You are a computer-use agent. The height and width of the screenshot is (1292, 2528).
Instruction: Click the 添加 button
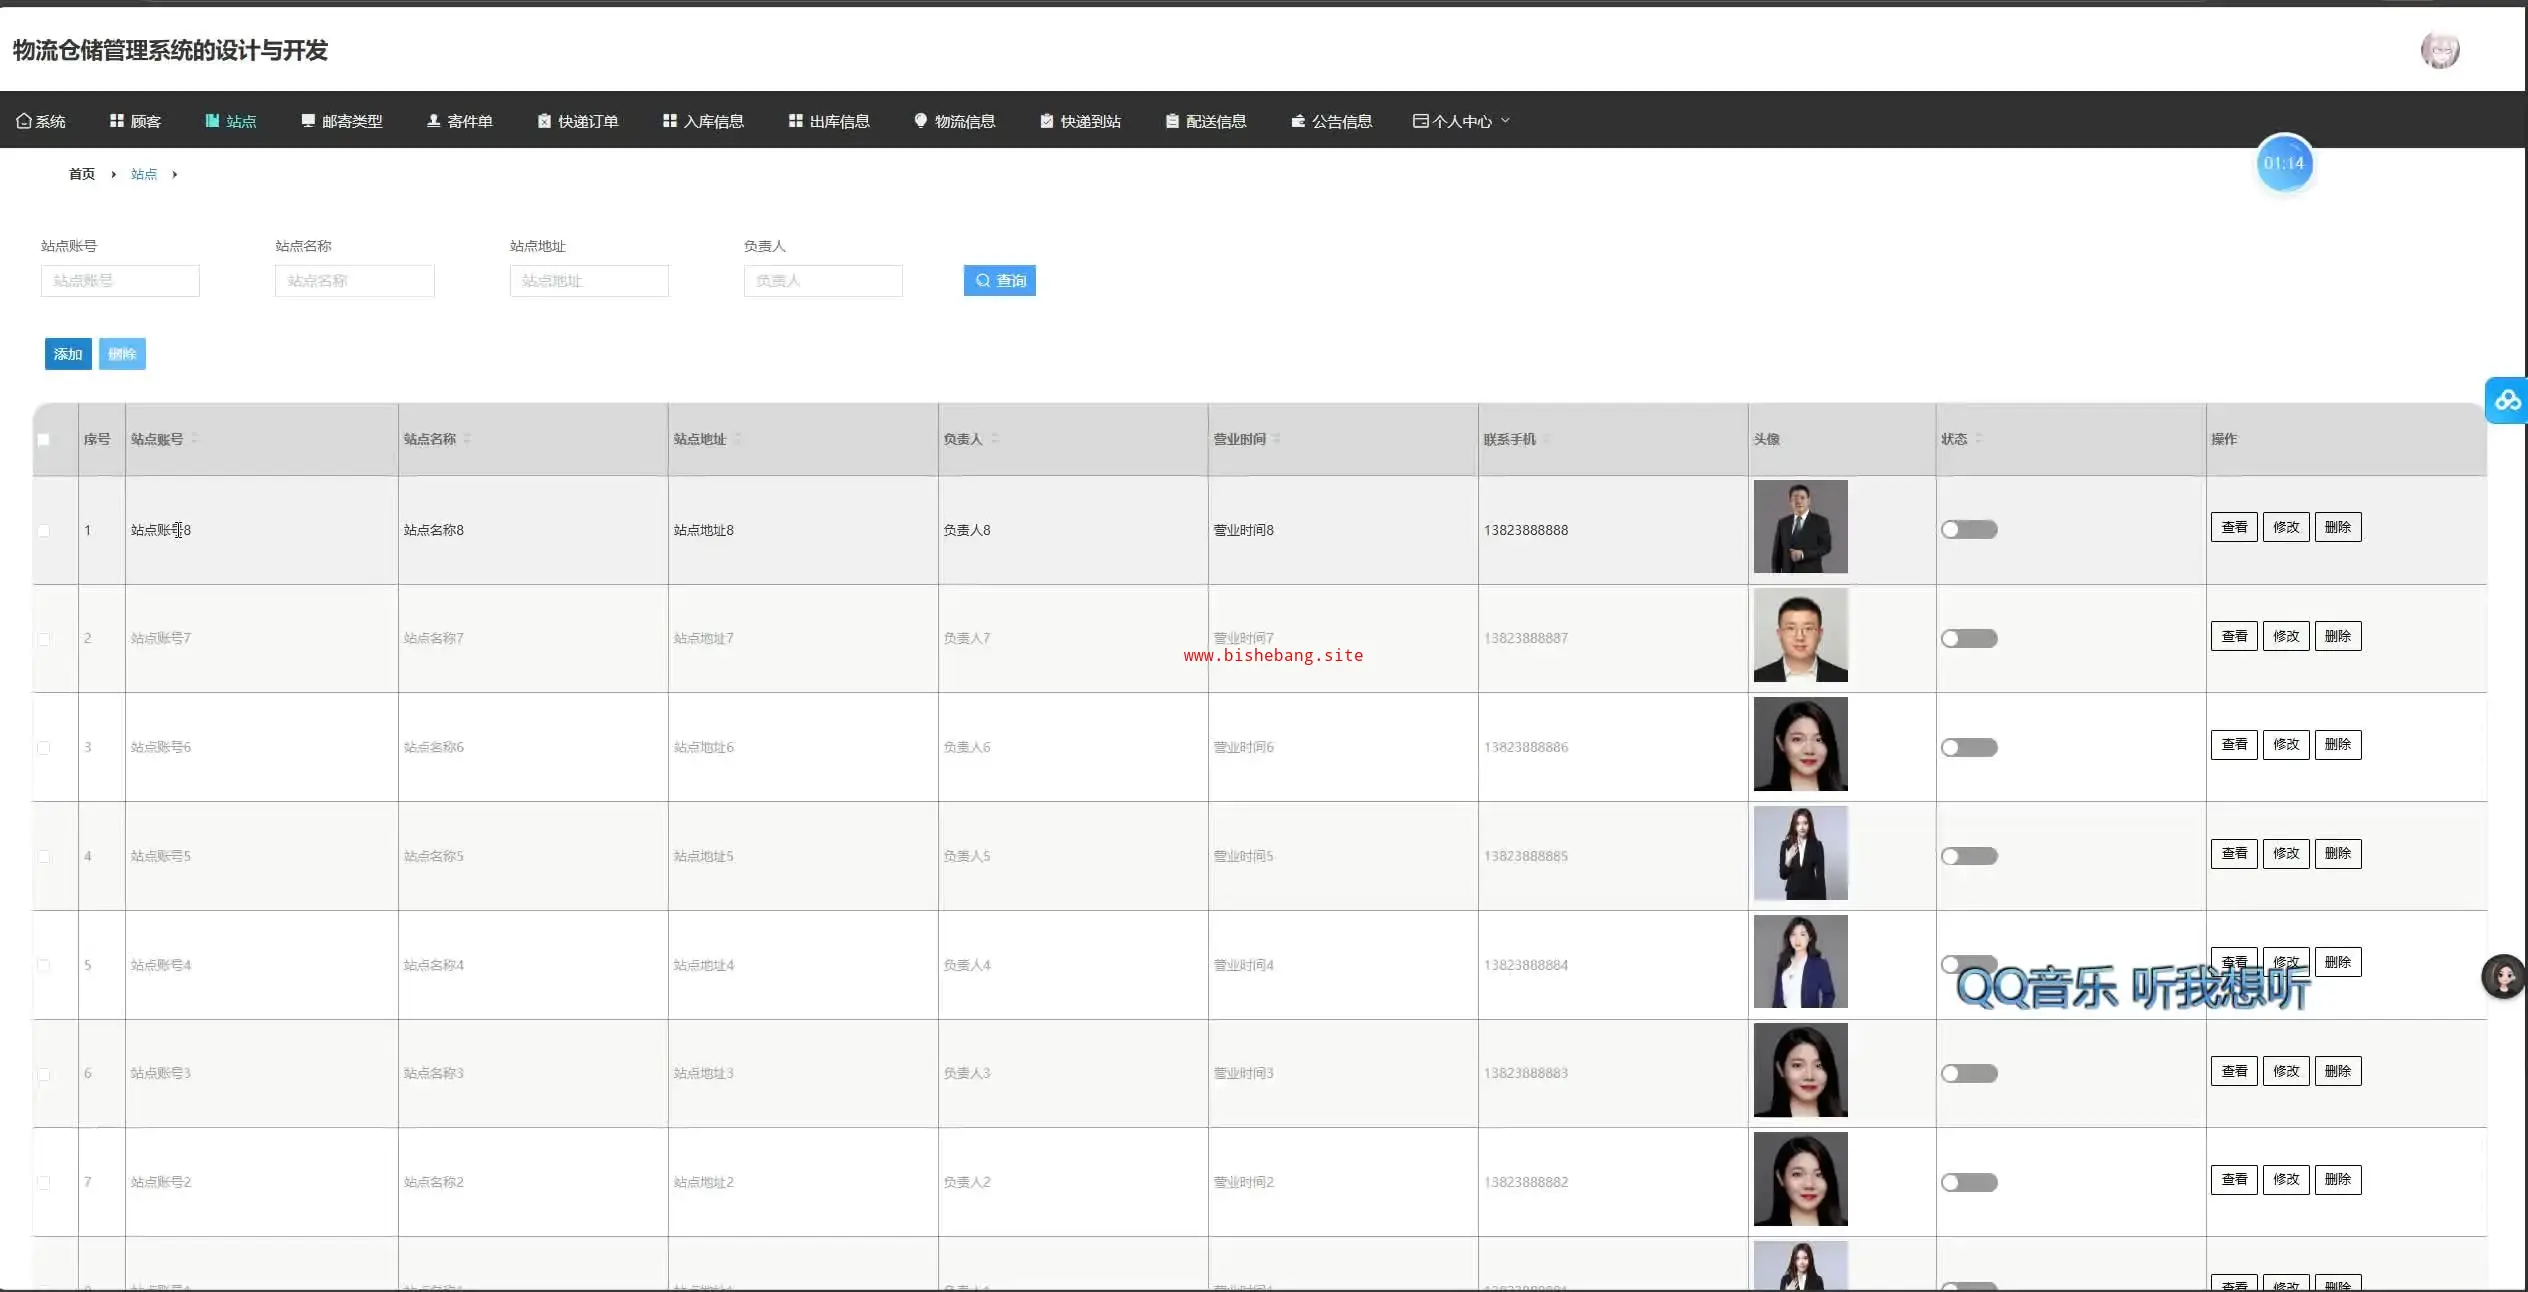[x=68, y=354]
